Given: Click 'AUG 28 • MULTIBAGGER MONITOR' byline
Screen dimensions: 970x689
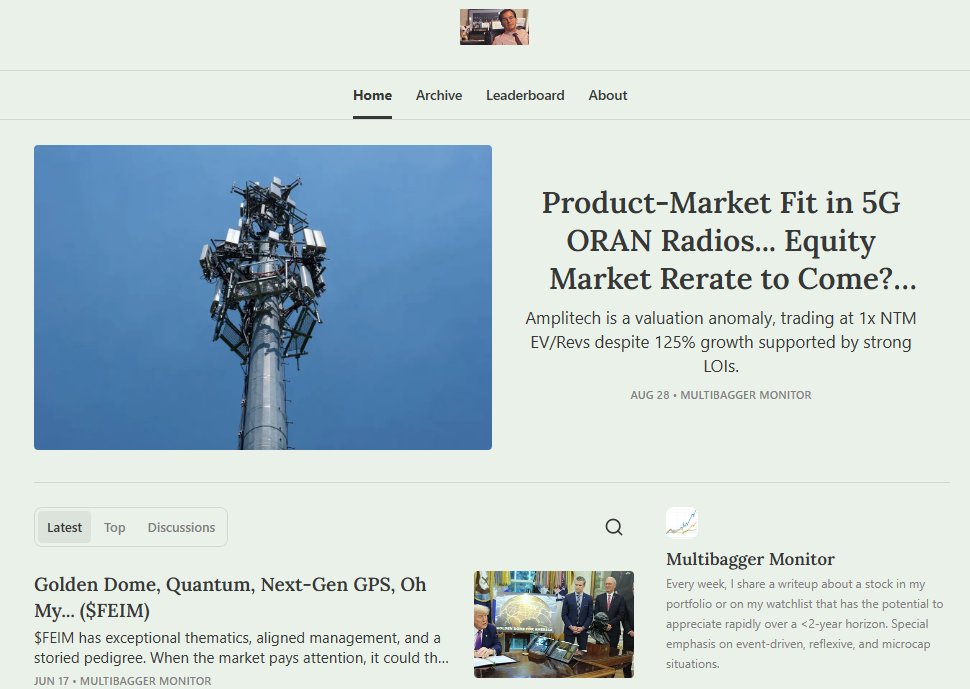Looking at the screenshot, I should (721, 395).
